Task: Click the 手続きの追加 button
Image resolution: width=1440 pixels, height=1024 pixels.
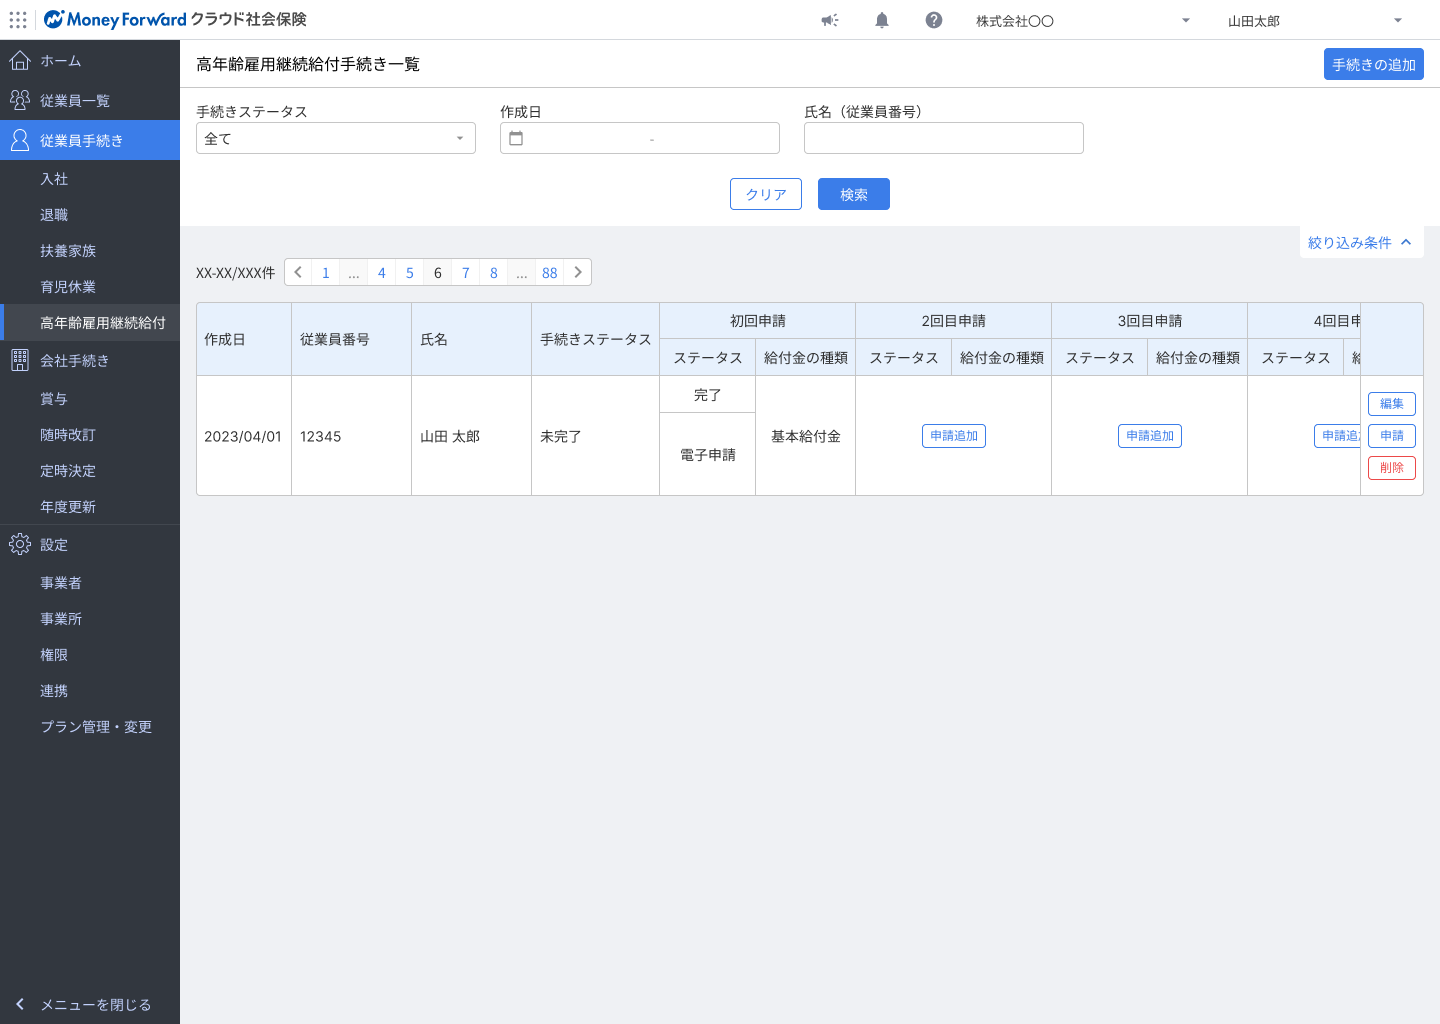Action: click(x=1373, y=64)
